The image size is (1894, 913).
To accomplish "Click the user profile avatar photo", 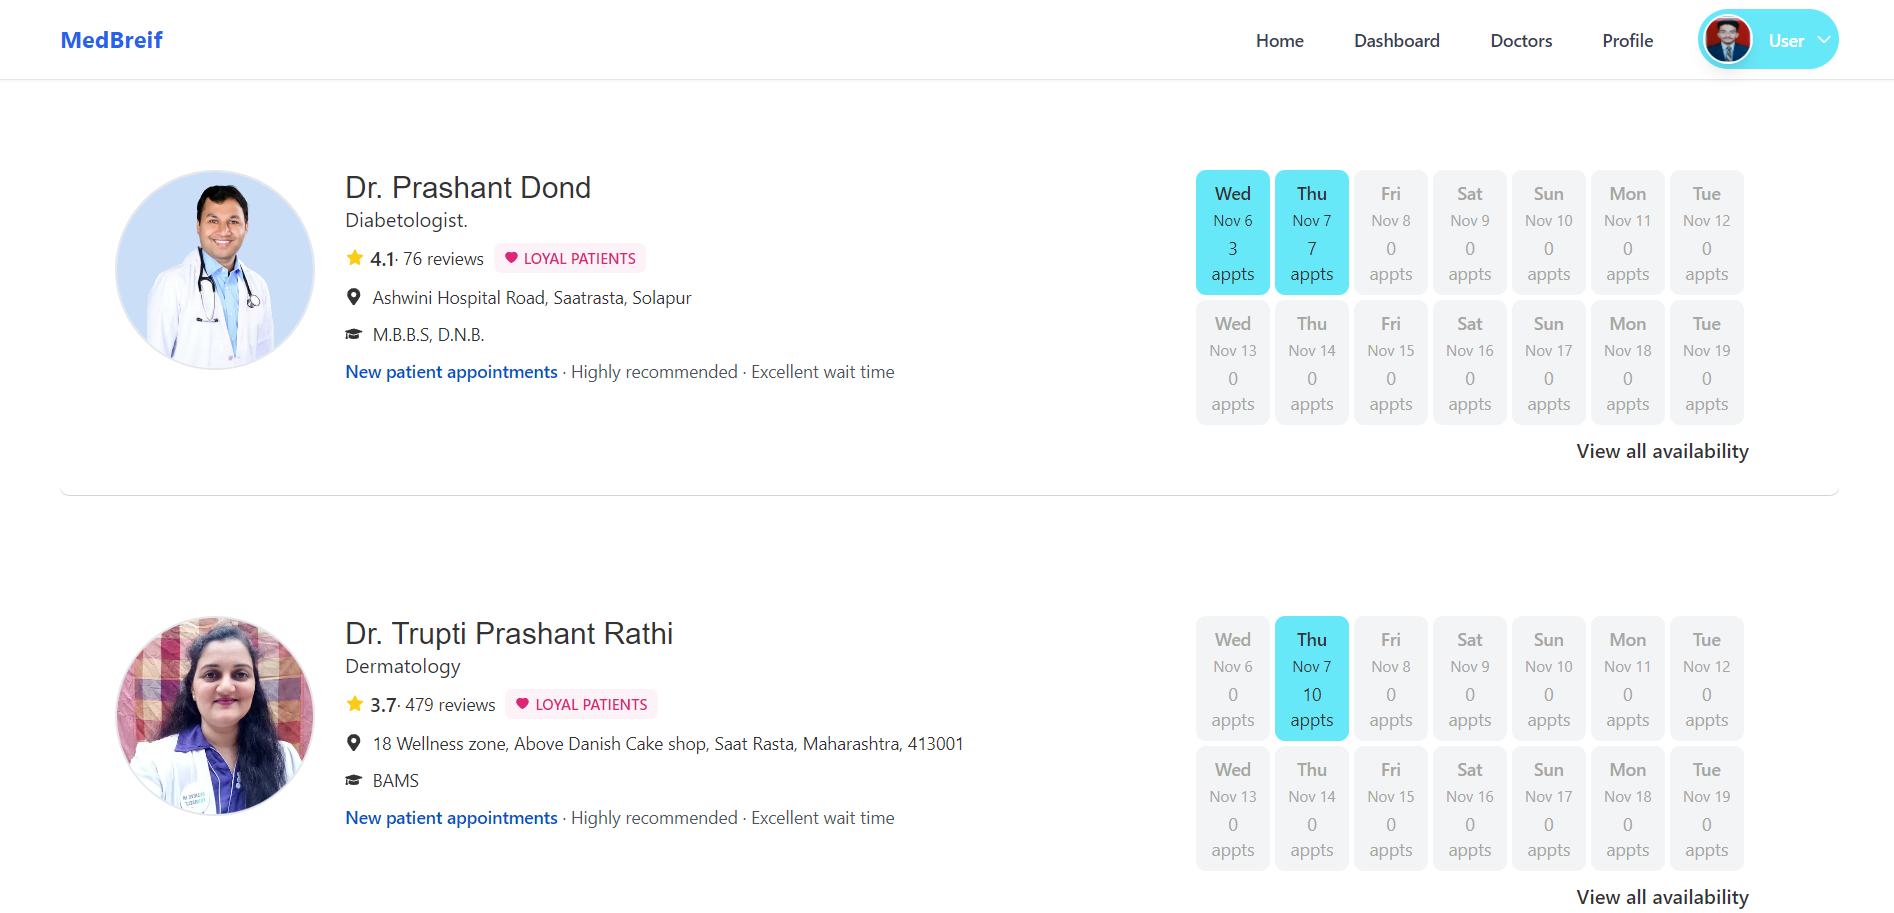I will (1728, 40).
